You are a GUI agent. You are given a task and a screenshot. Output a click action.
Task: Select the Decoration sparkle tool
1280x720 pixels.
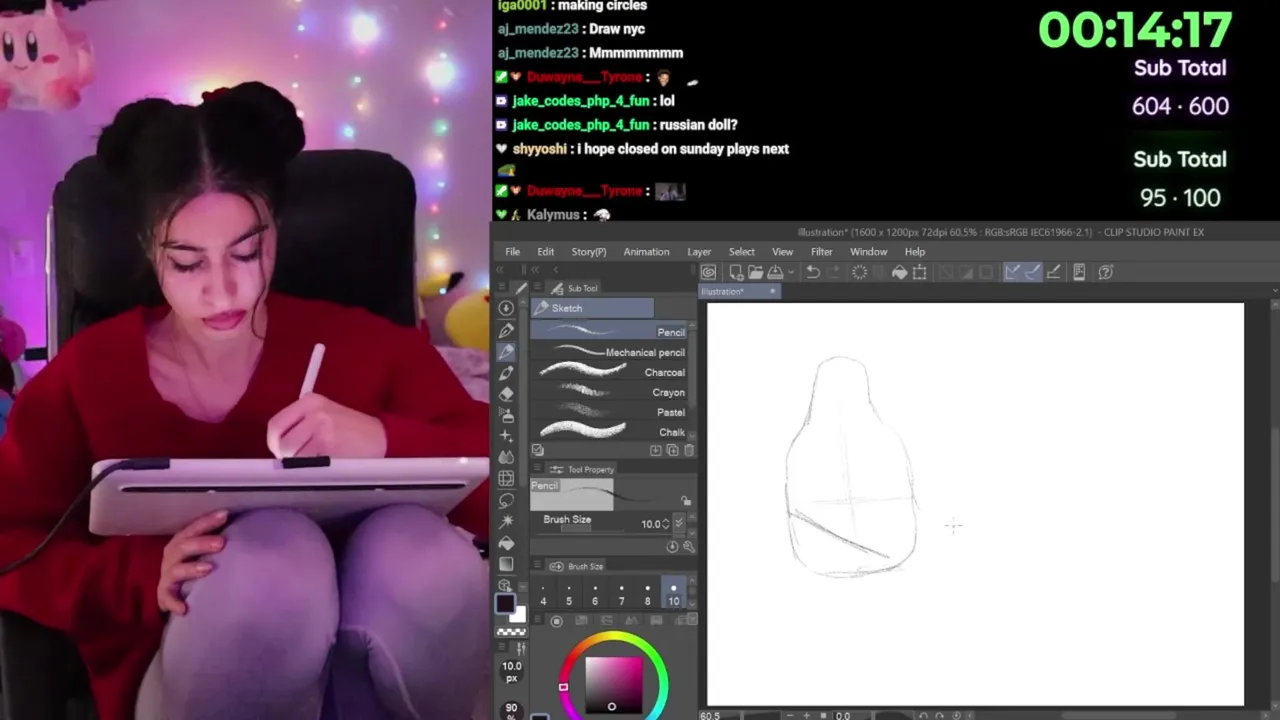click(506, 436)
